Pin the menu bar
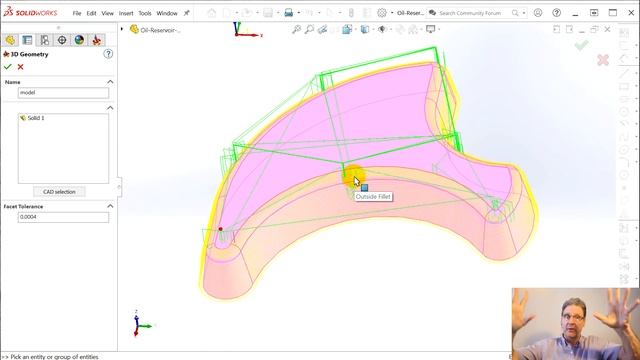 pyautogui.click(x=187, y=13)
